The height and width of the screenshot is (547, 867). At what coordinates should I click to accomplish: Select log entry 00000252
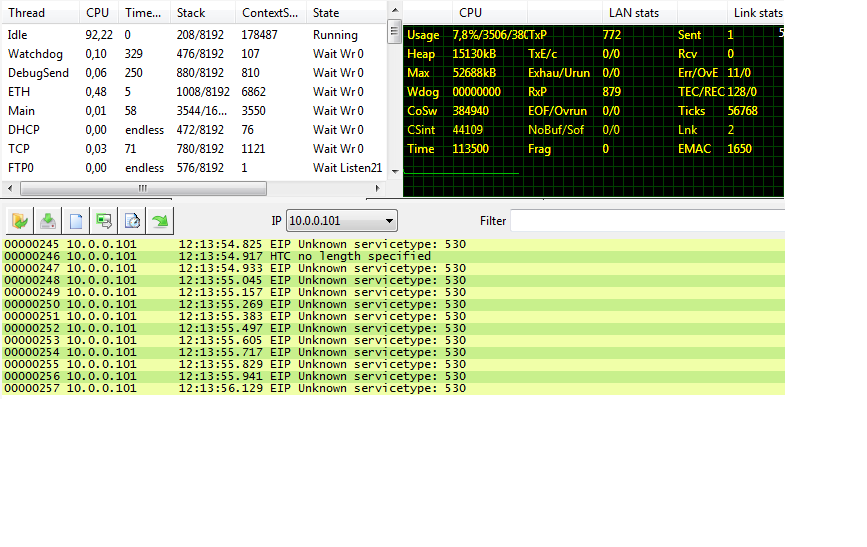point(394,328)
